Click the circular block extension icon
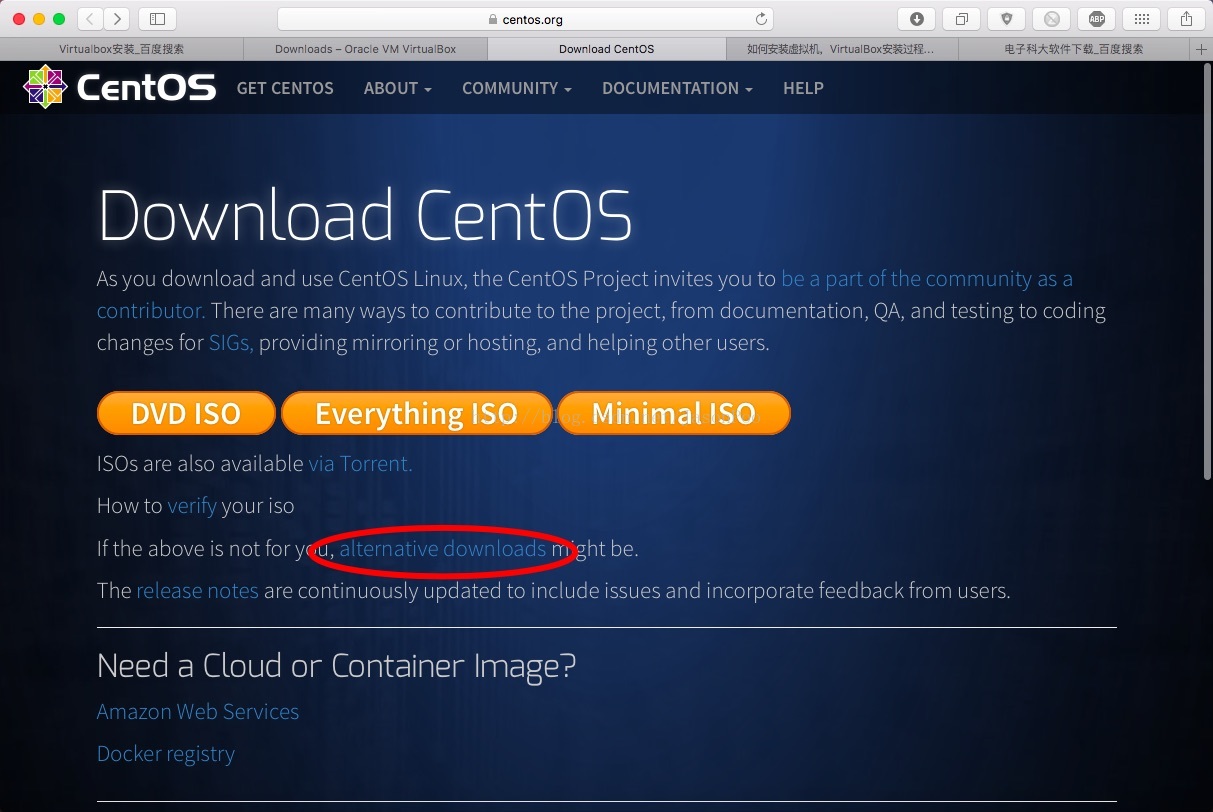 [x=1051, y=18]
